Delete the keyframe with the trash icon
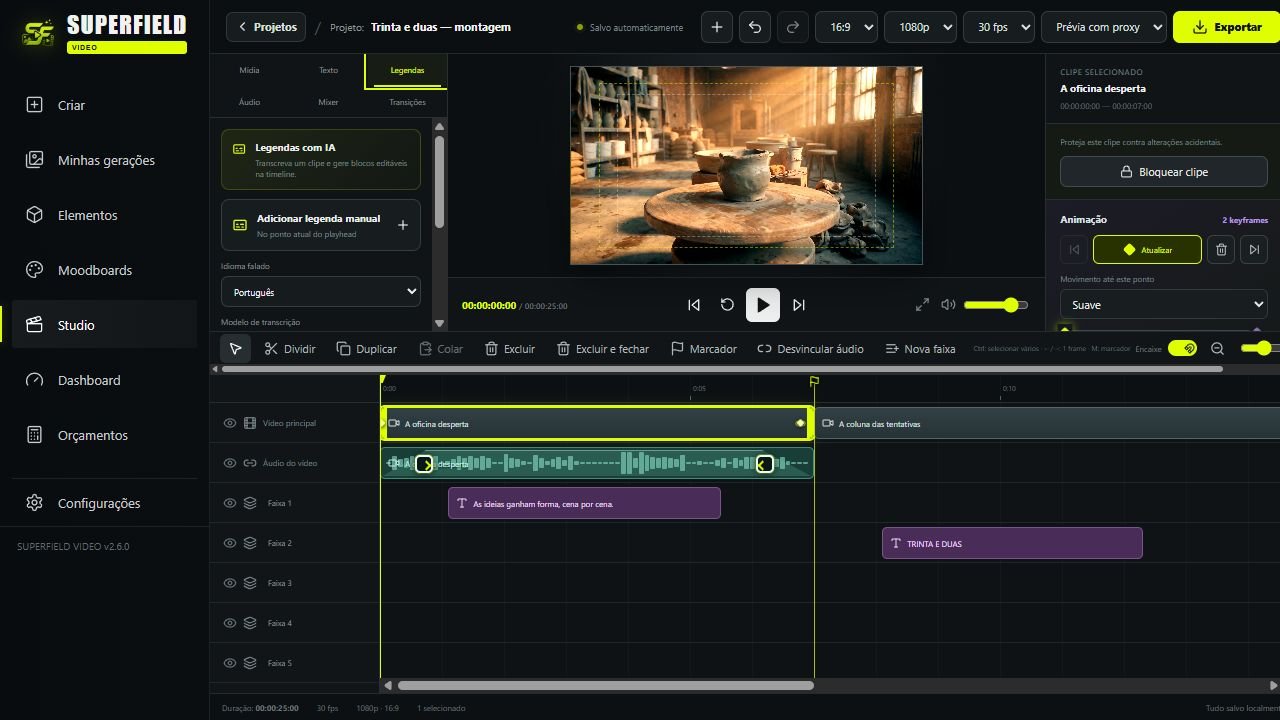 pos(1221,250)
